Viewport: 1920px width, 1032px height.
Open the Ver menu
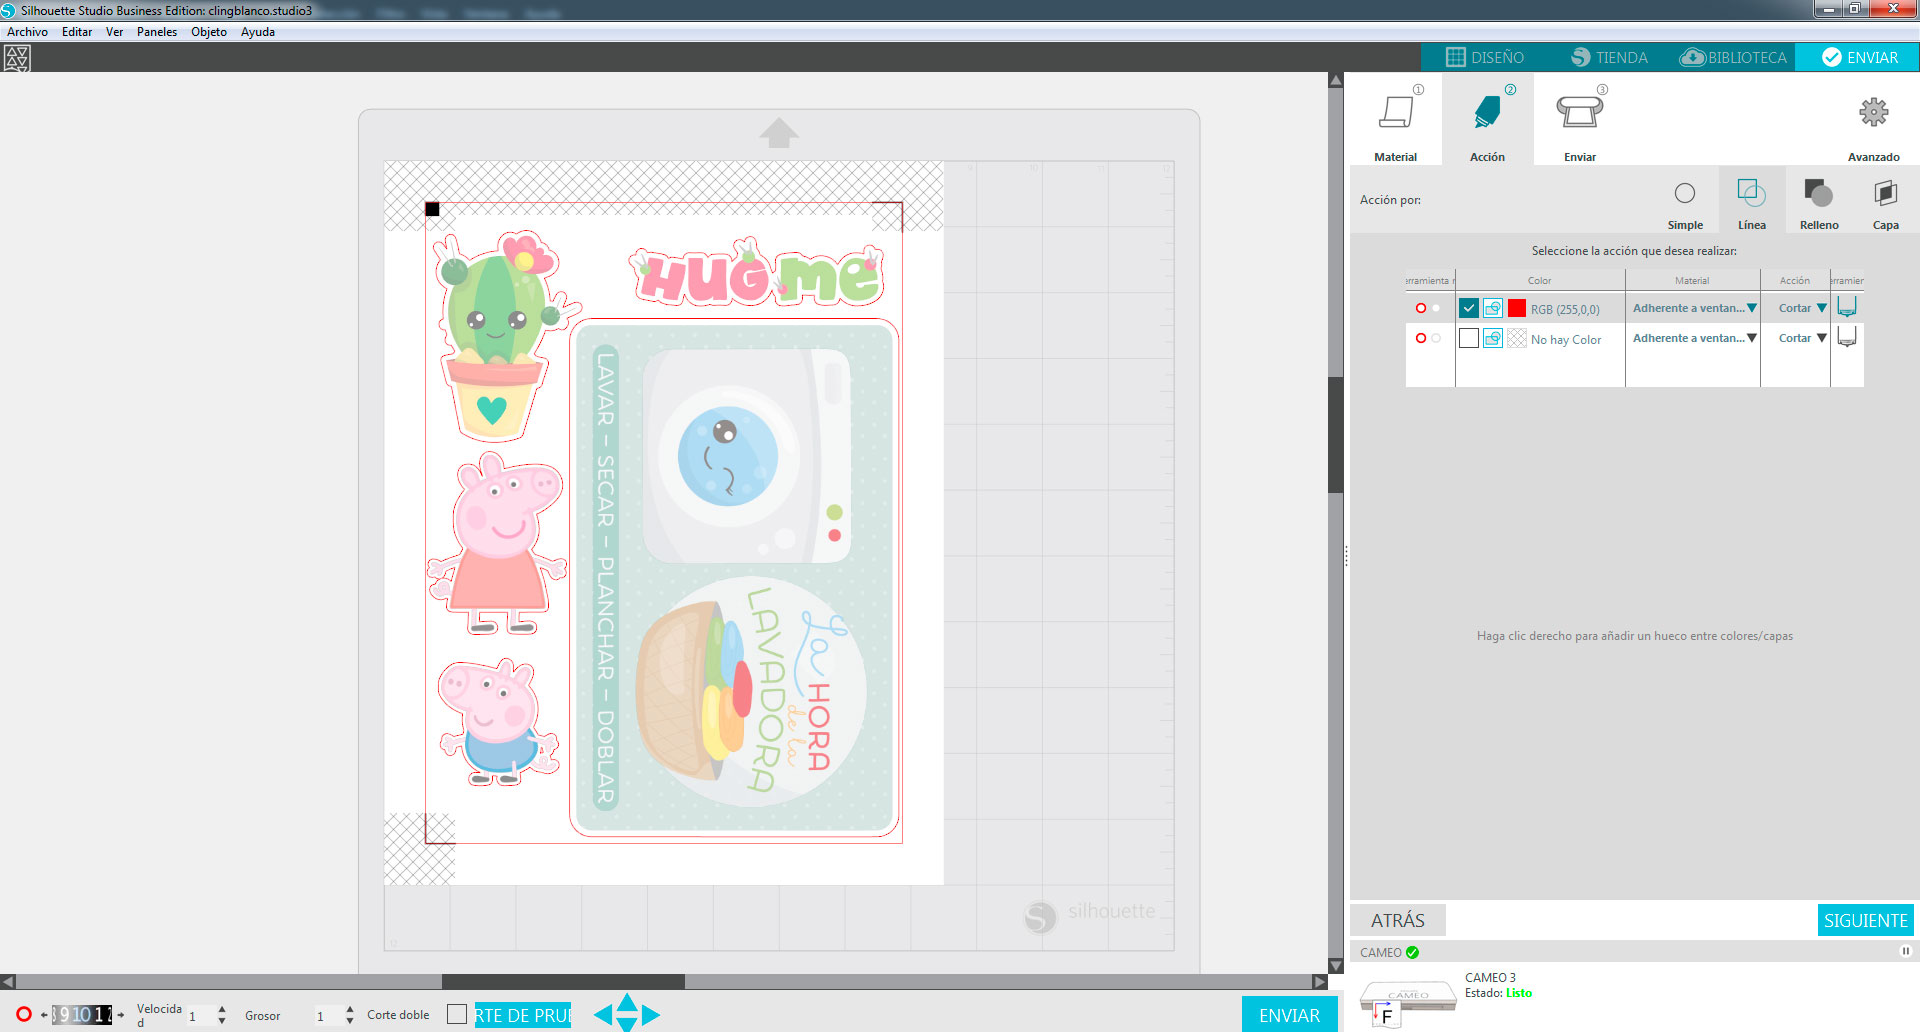[x=115, y=32]
